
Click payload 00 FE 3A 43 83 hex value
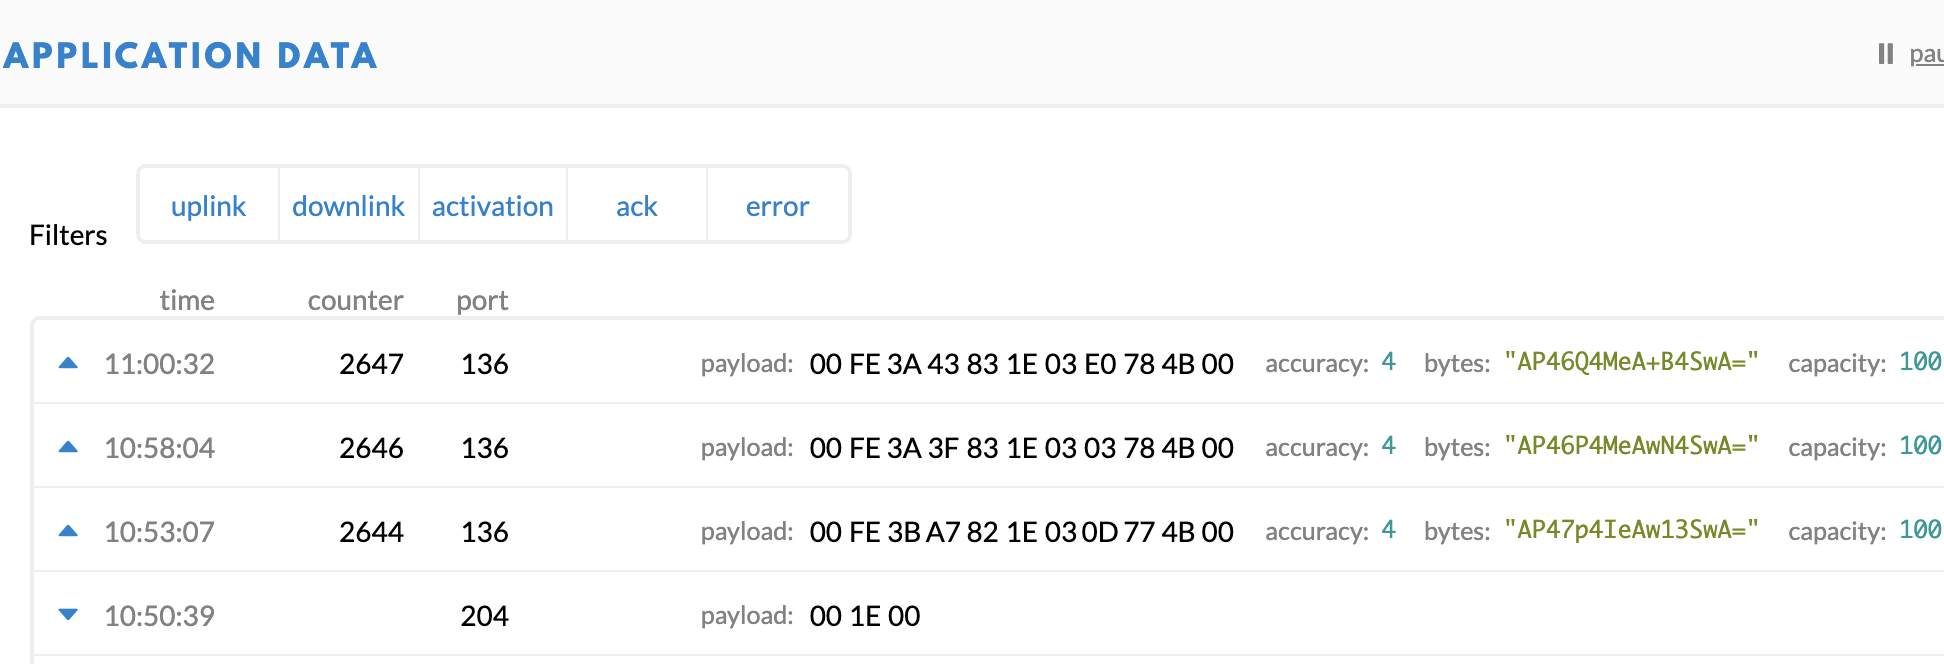tap(1021, 364)
